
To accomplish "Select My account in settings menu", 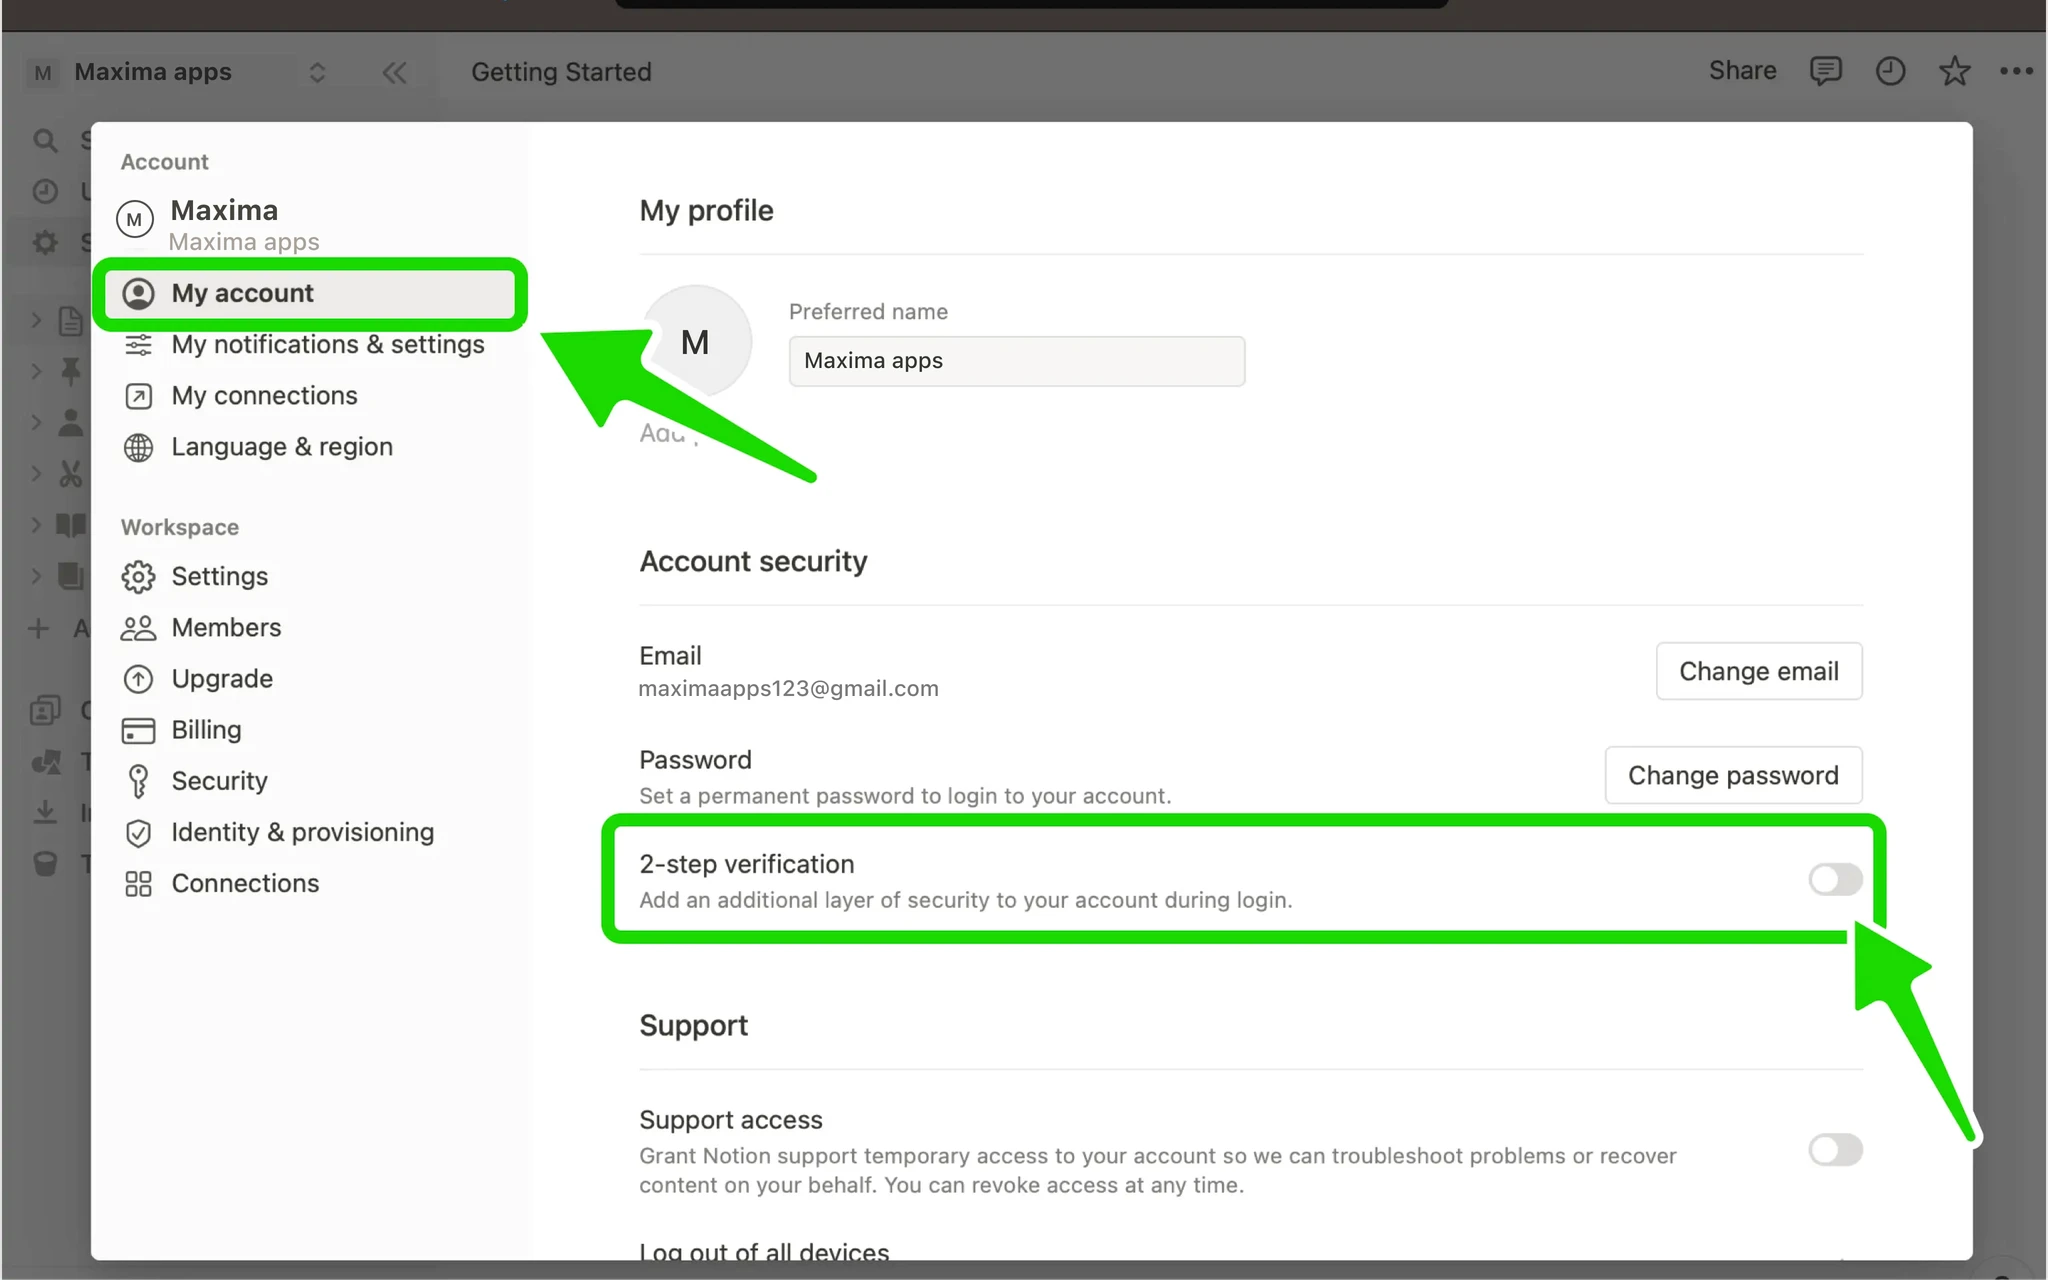I will 310,293.
